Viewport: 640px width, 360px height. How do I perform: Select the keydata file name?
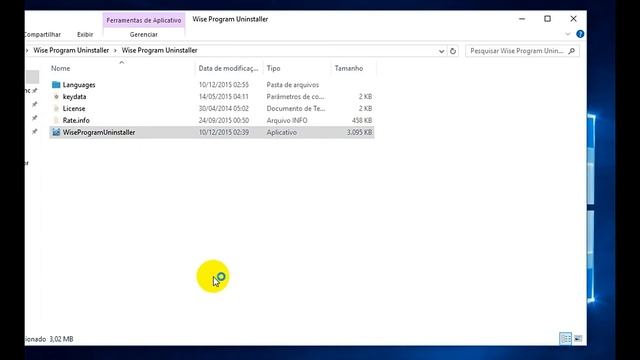(74, 97)
